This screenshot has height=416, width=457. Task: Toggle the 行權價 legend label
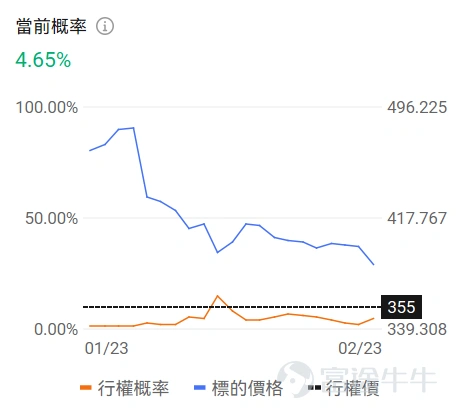[353, 388]
